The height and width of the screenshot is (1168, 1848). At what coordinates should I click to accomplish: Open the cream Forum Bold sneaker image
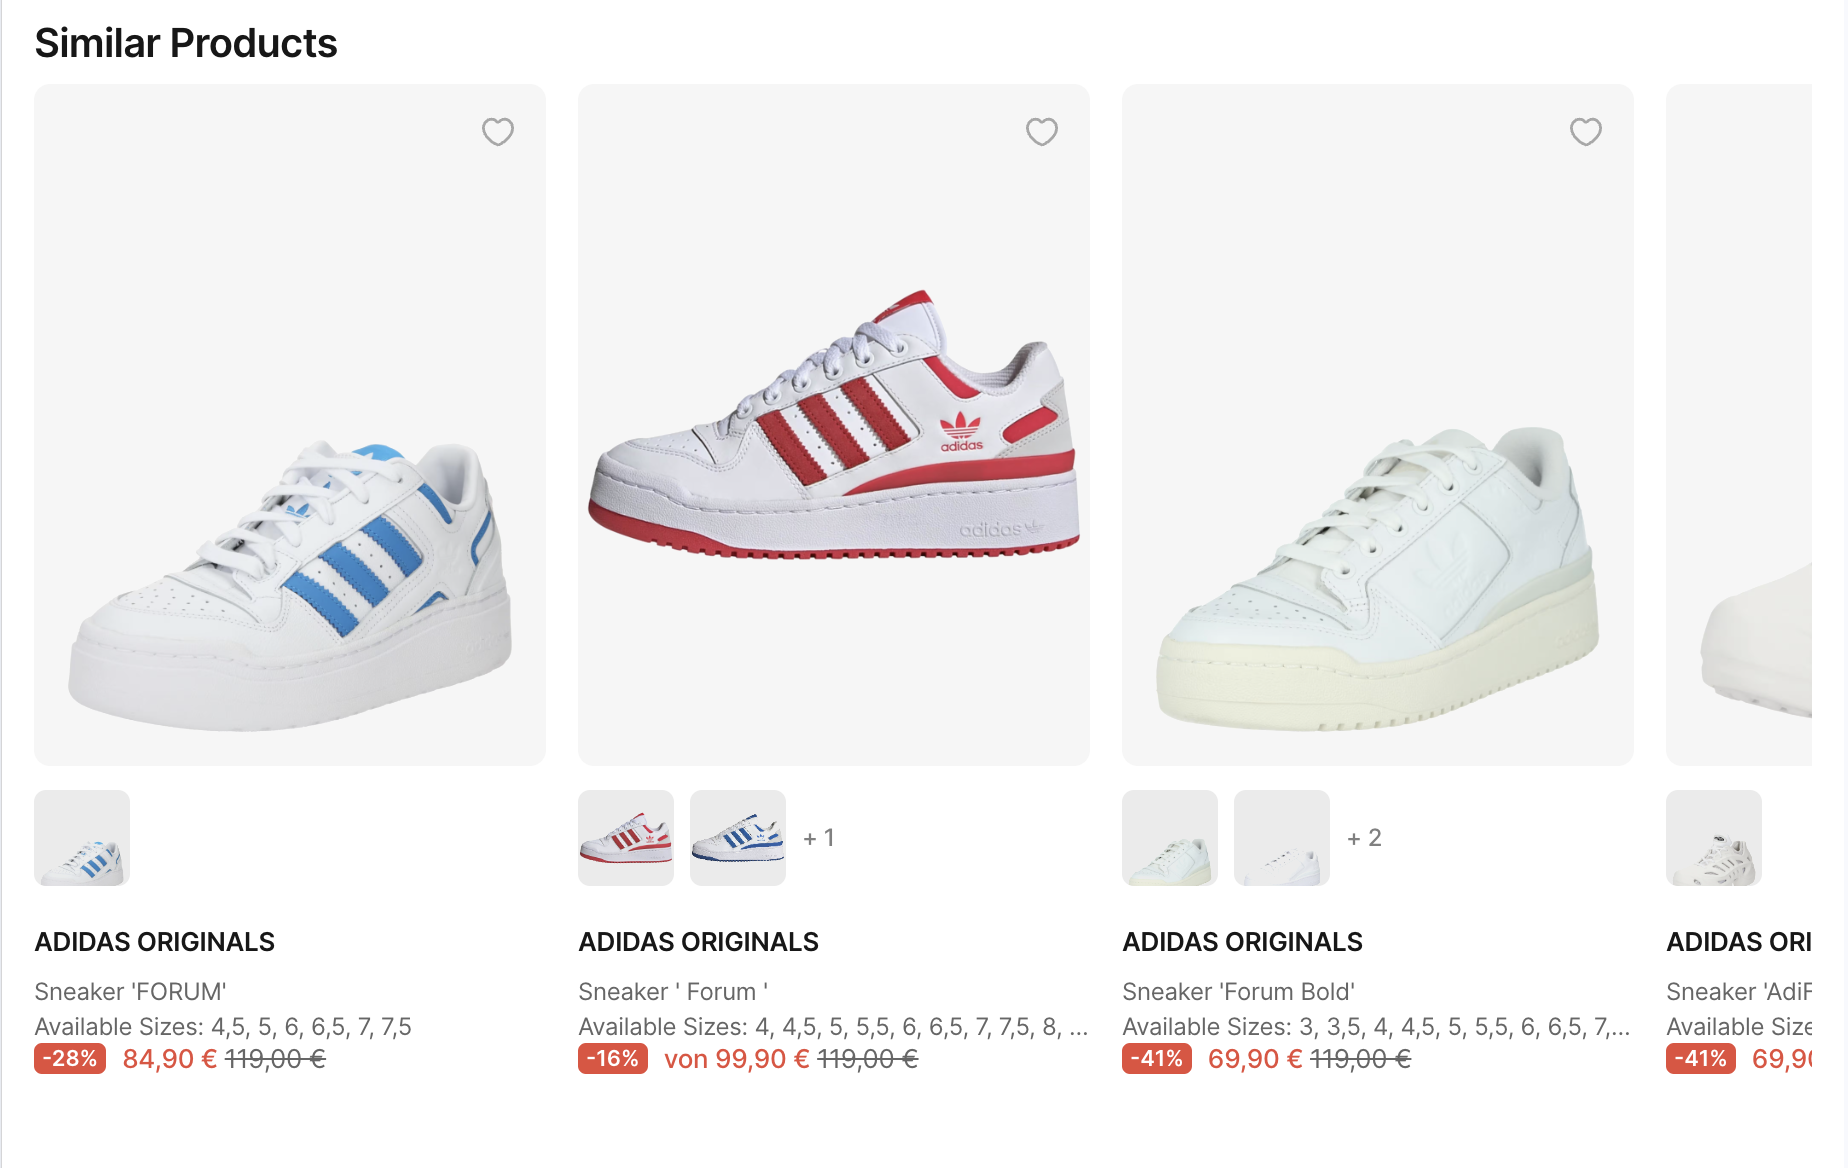[1378, 425]
